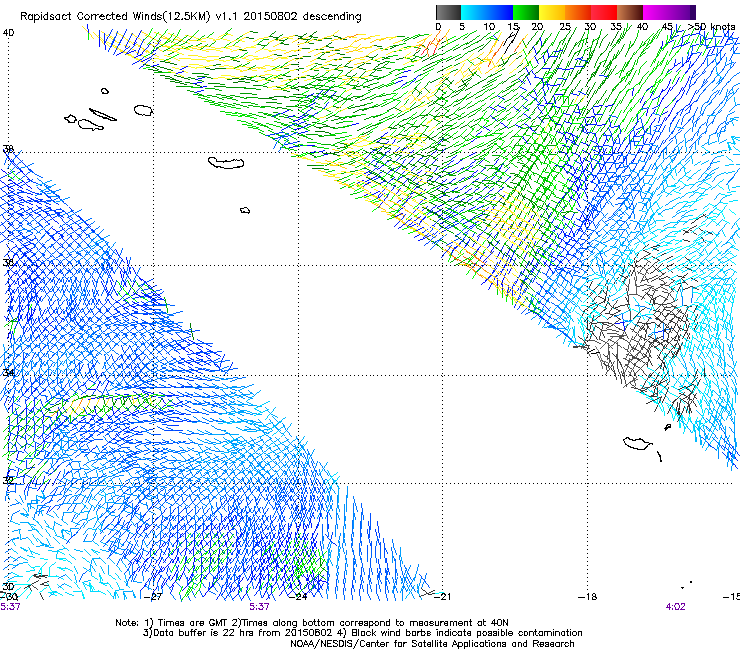Screen dimensions: 740x650
Task: Click the '45' legend scale label
Action: [667, 26]
